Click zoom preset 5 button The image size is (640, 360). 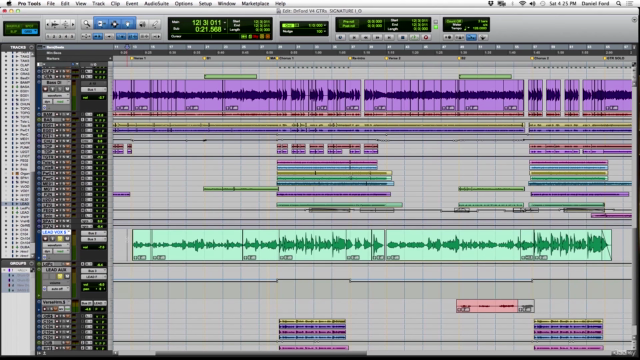point(73,37)
